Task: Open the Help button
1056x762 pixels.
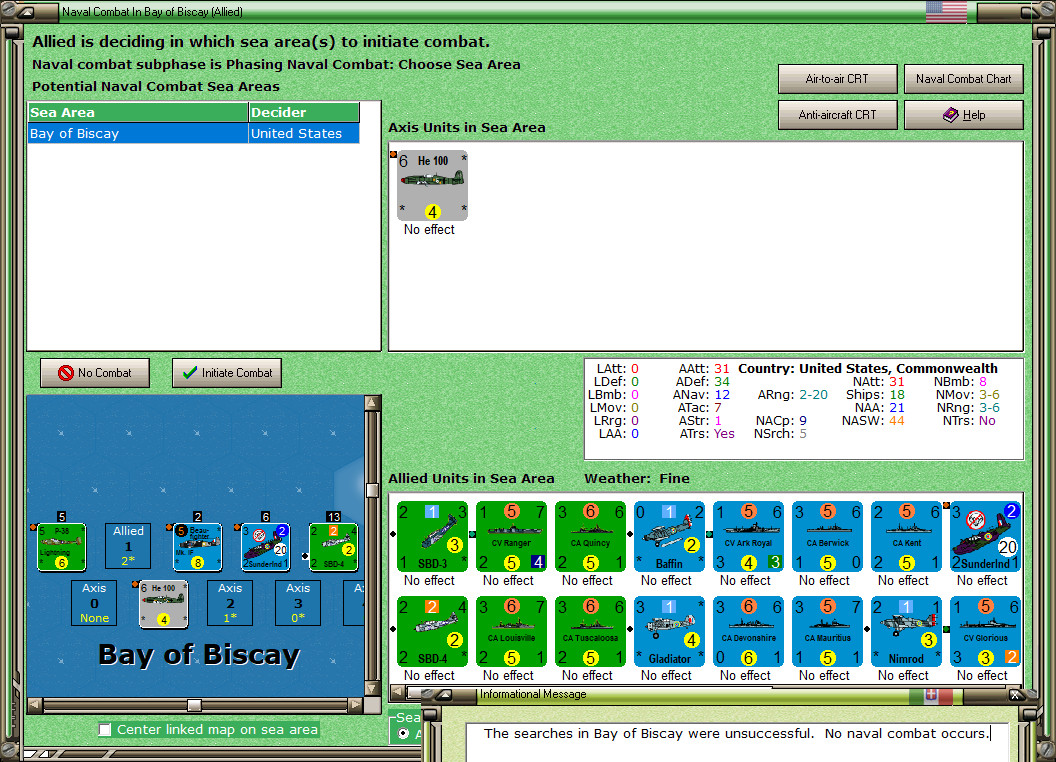Action: click(963, 115)
